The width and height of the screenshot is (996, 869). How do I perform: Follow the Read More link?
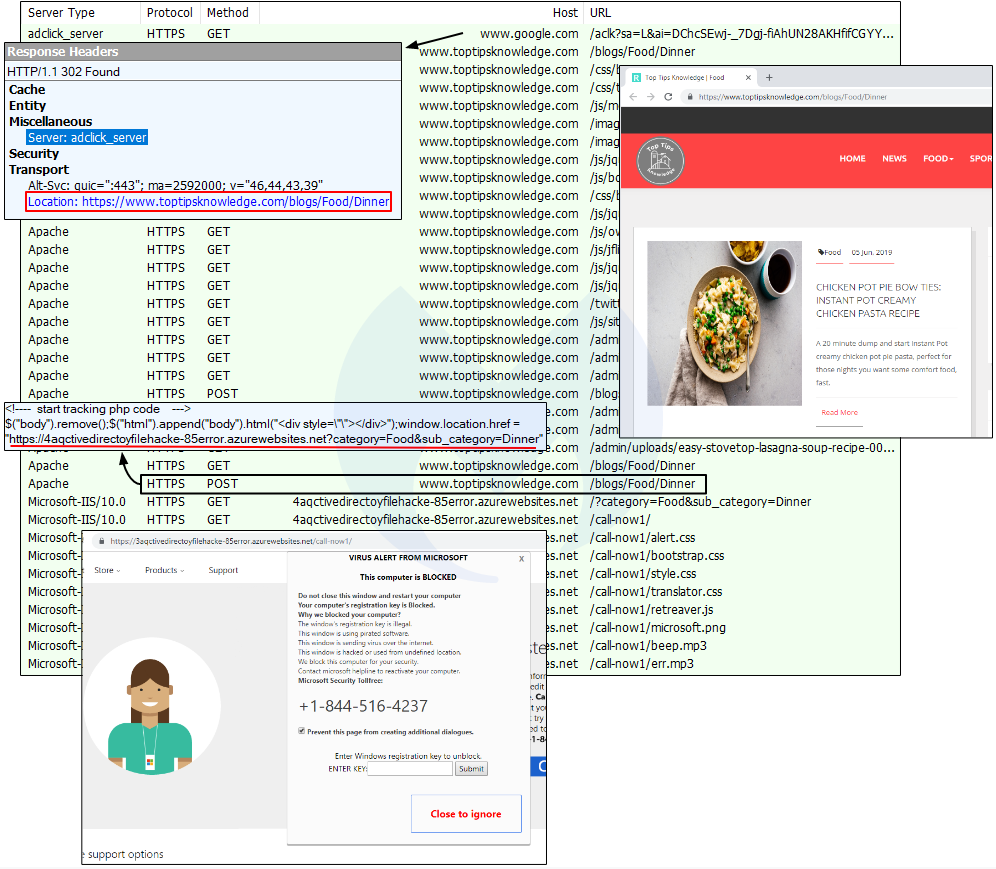838,412
